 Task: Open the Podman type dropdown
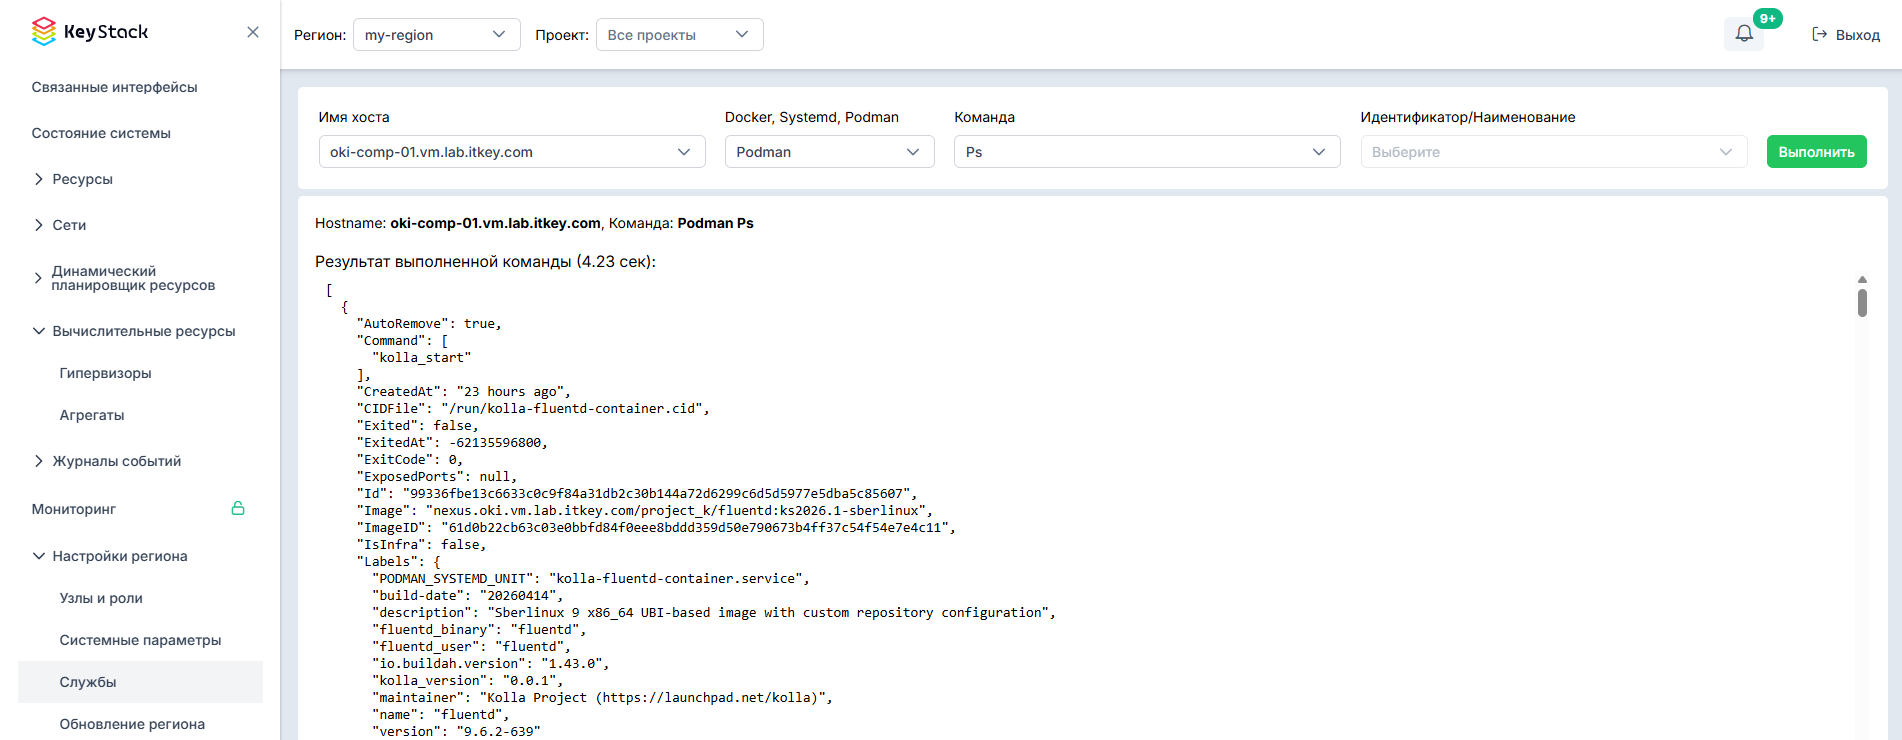[829, 152]
